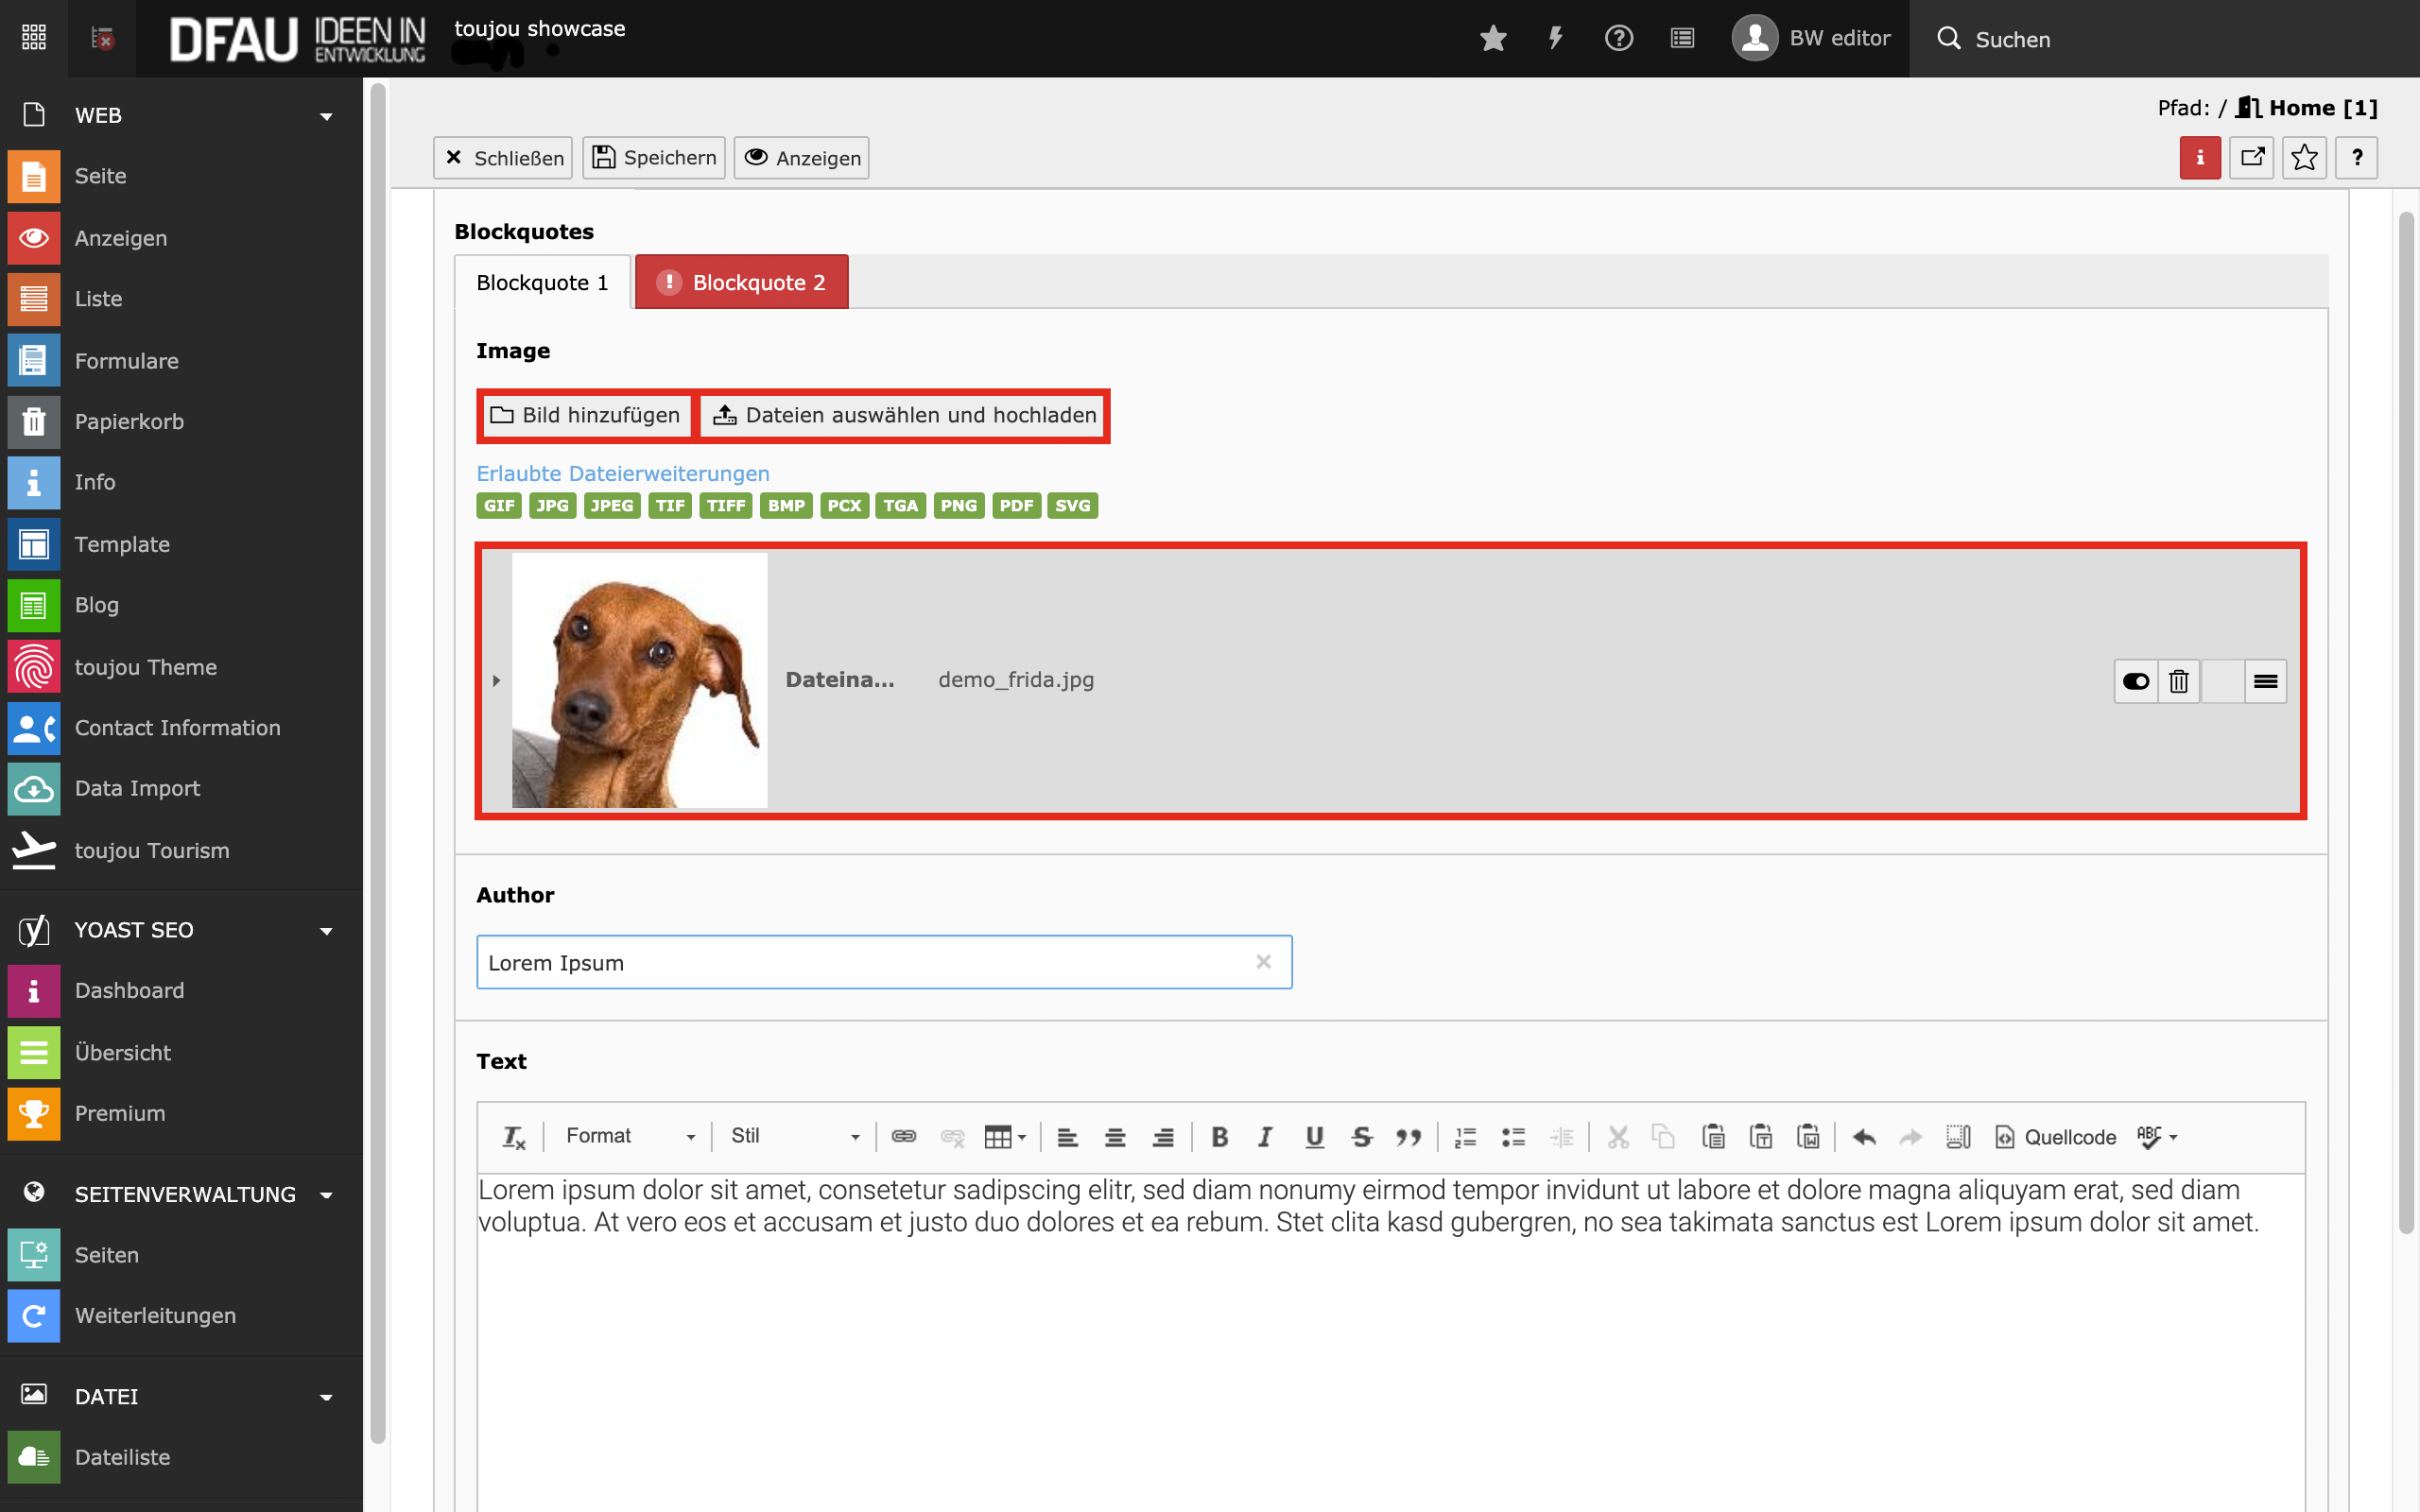Screen dimensions: 2420x1512
Task: Bookmark this page with star icon
Action: pos(2305,158)
